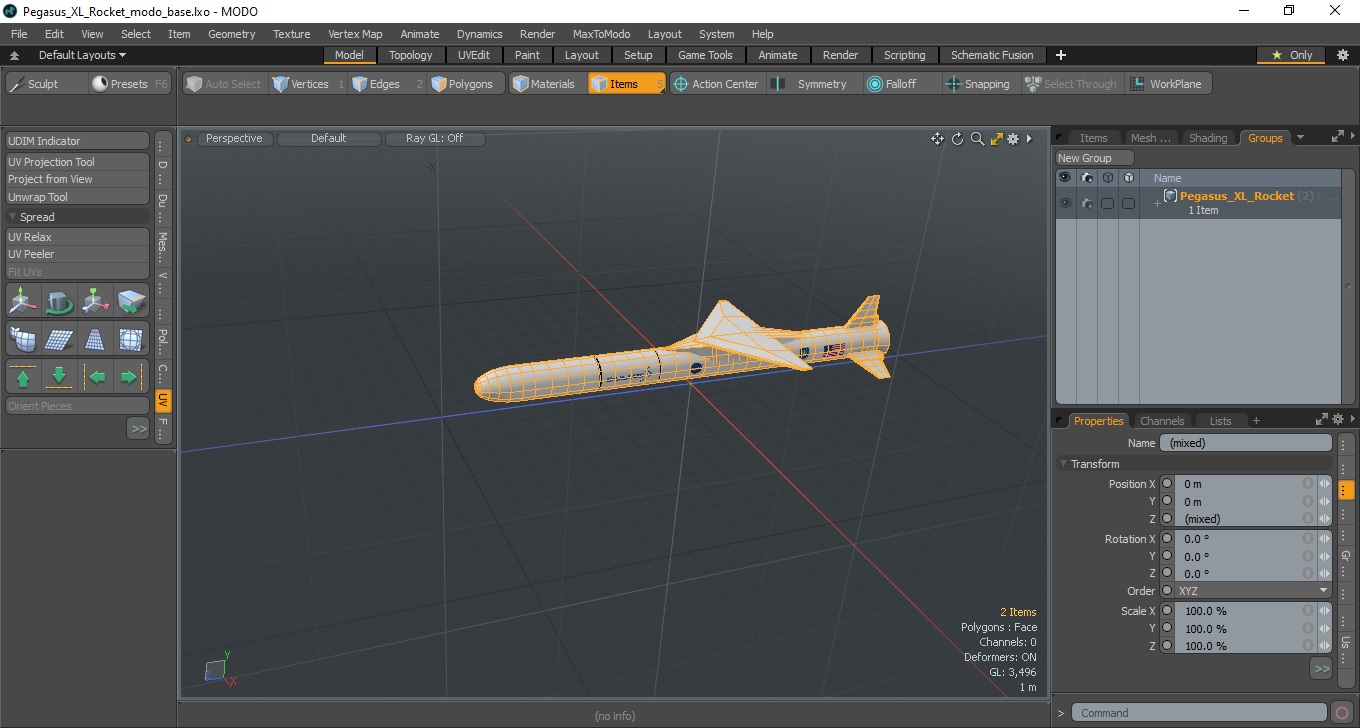
Task: Click the Unwrap Tool button
Action: coord(78,197)
